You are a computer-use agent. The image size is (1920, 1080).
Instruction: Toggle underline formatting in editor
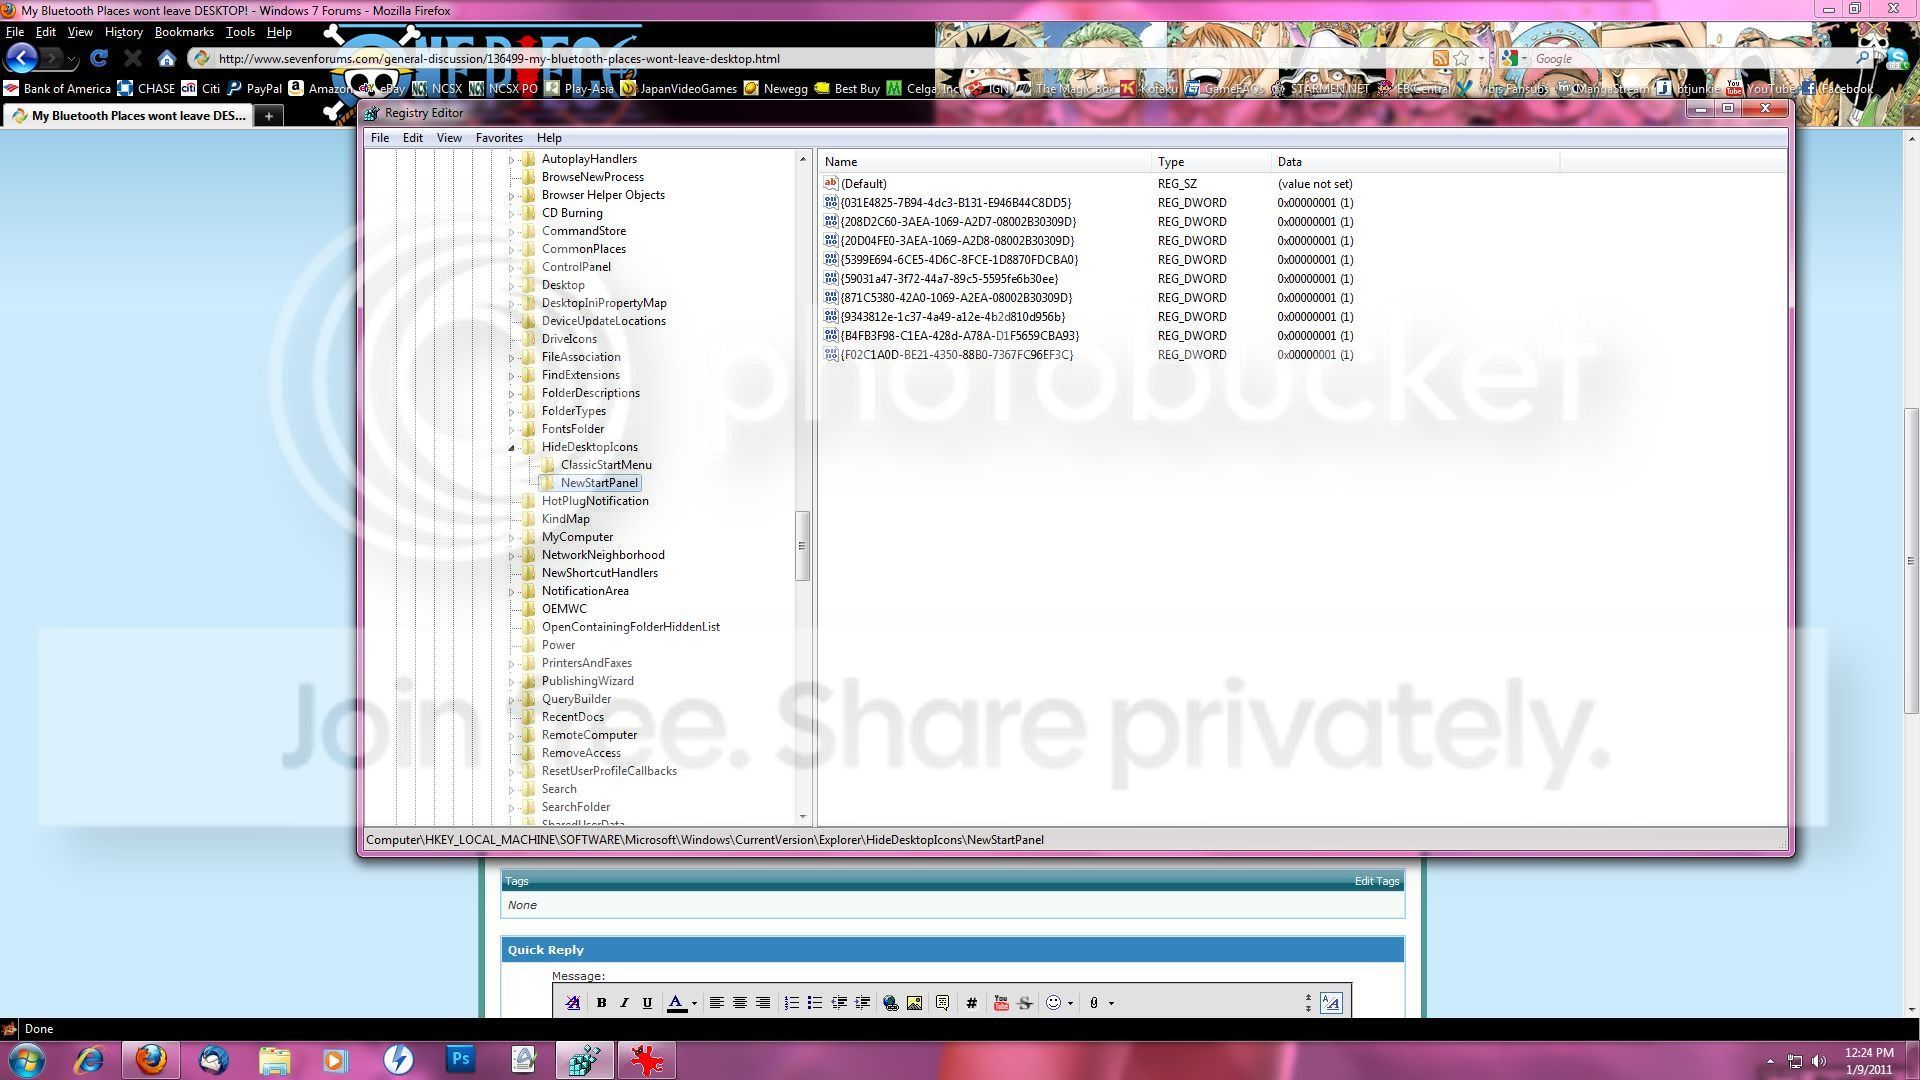[647, 1002]
